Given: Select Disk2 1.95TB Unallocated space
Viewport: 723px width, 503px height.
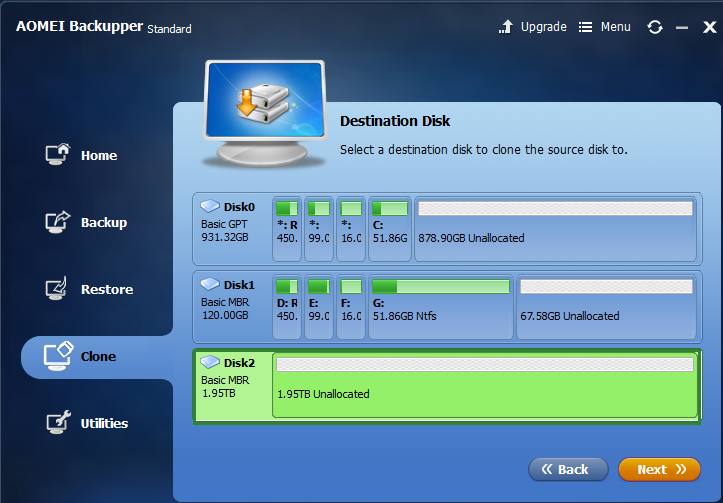Looking at the screenshot, I should pyautogui.click(x=485, y=385).
